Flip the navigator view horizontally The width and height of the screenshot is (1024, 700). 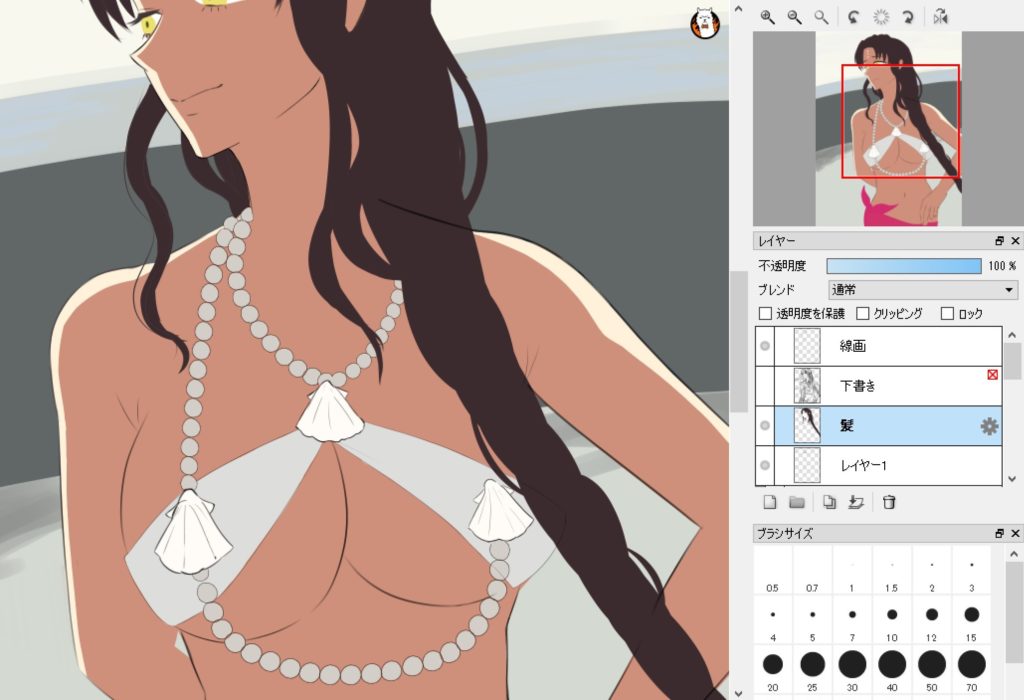pos(940,17)
